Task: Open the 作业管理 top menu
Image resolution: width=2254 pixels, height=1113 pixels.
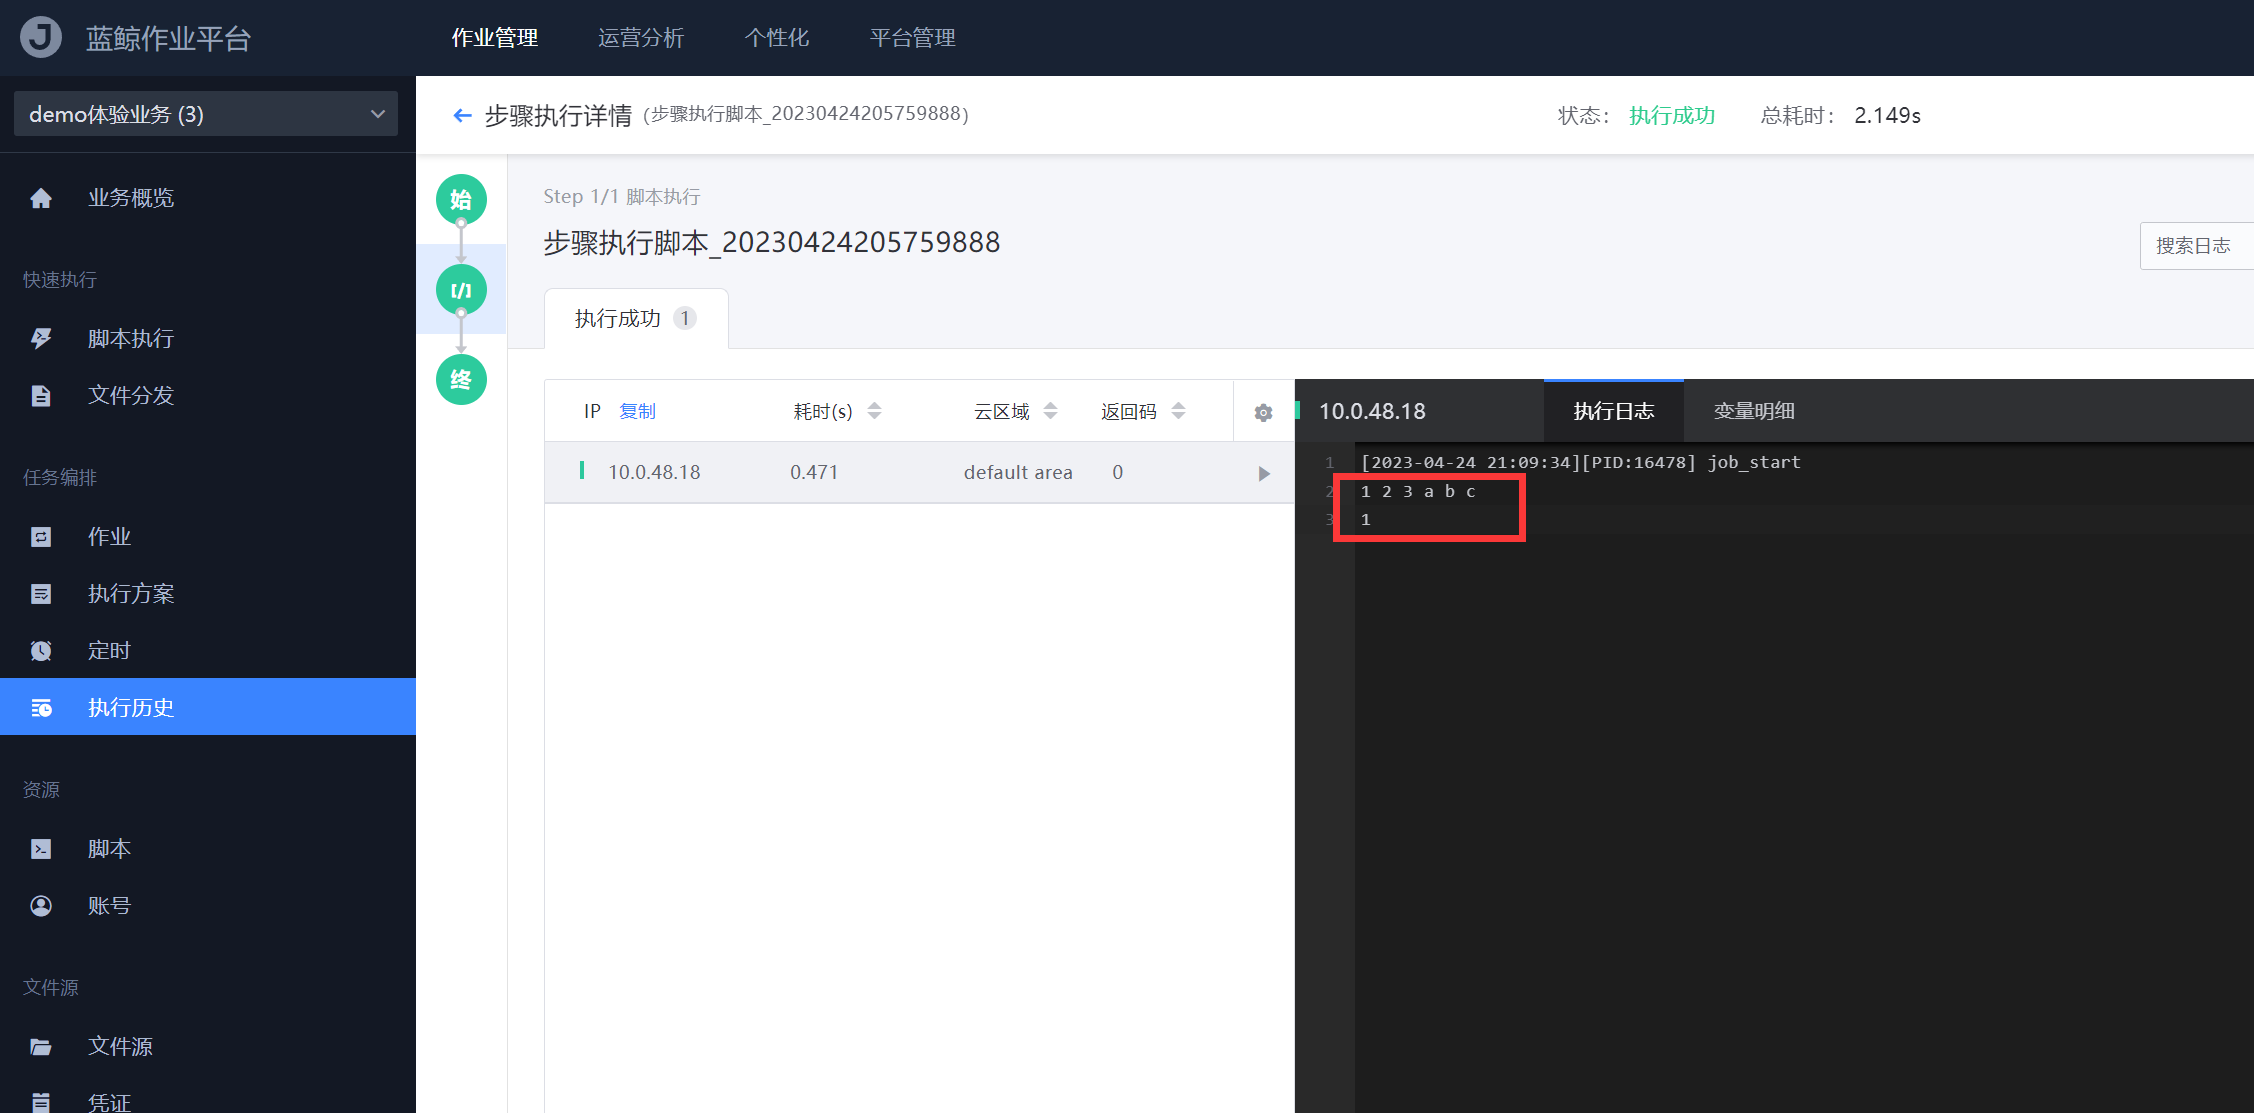Action: point(494,38)
